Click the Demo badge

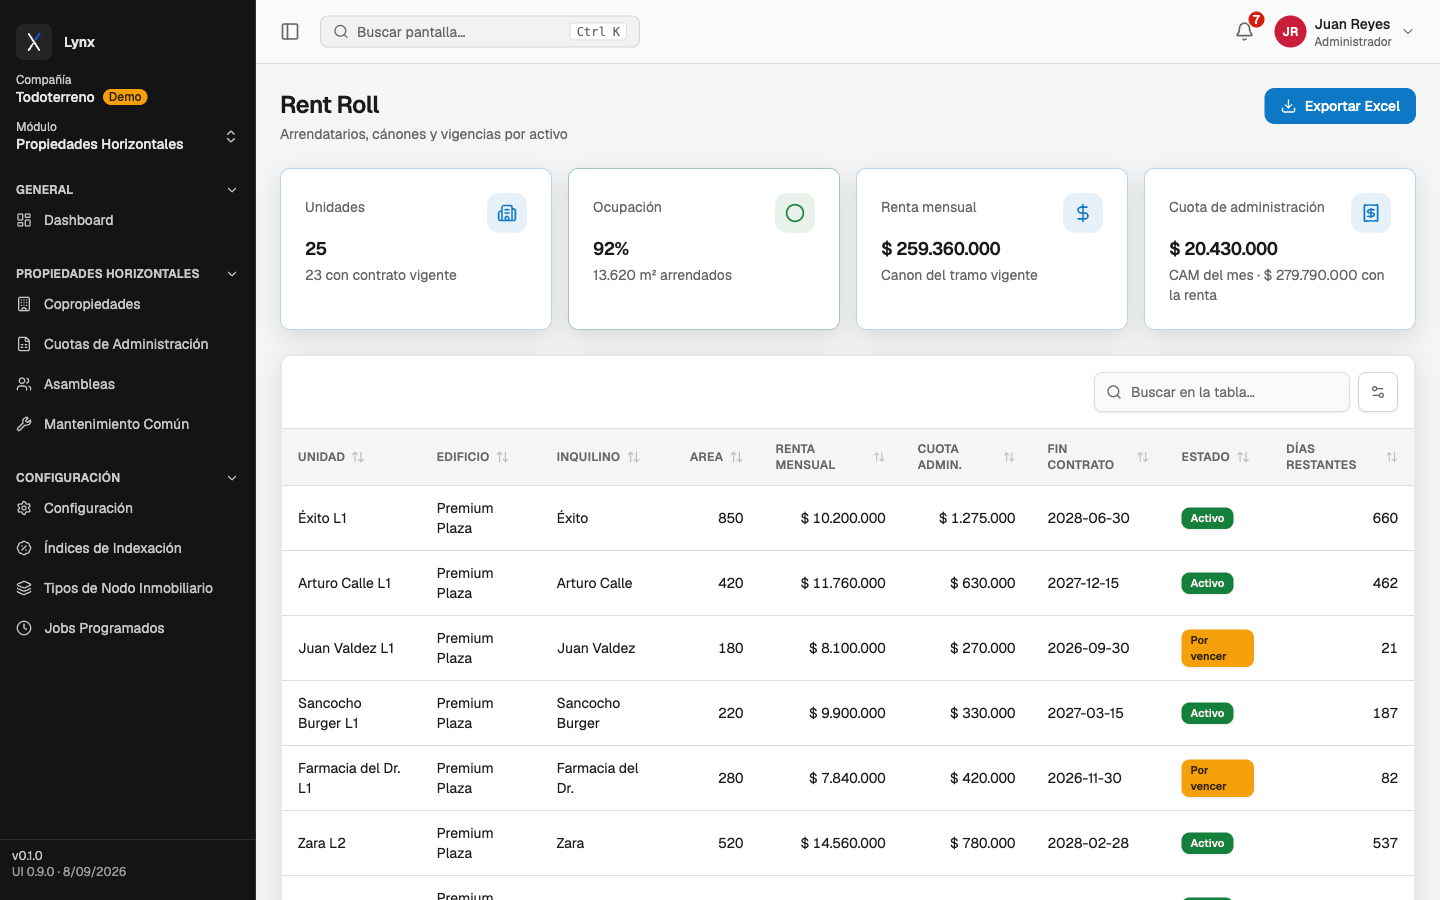click(125, 97)
